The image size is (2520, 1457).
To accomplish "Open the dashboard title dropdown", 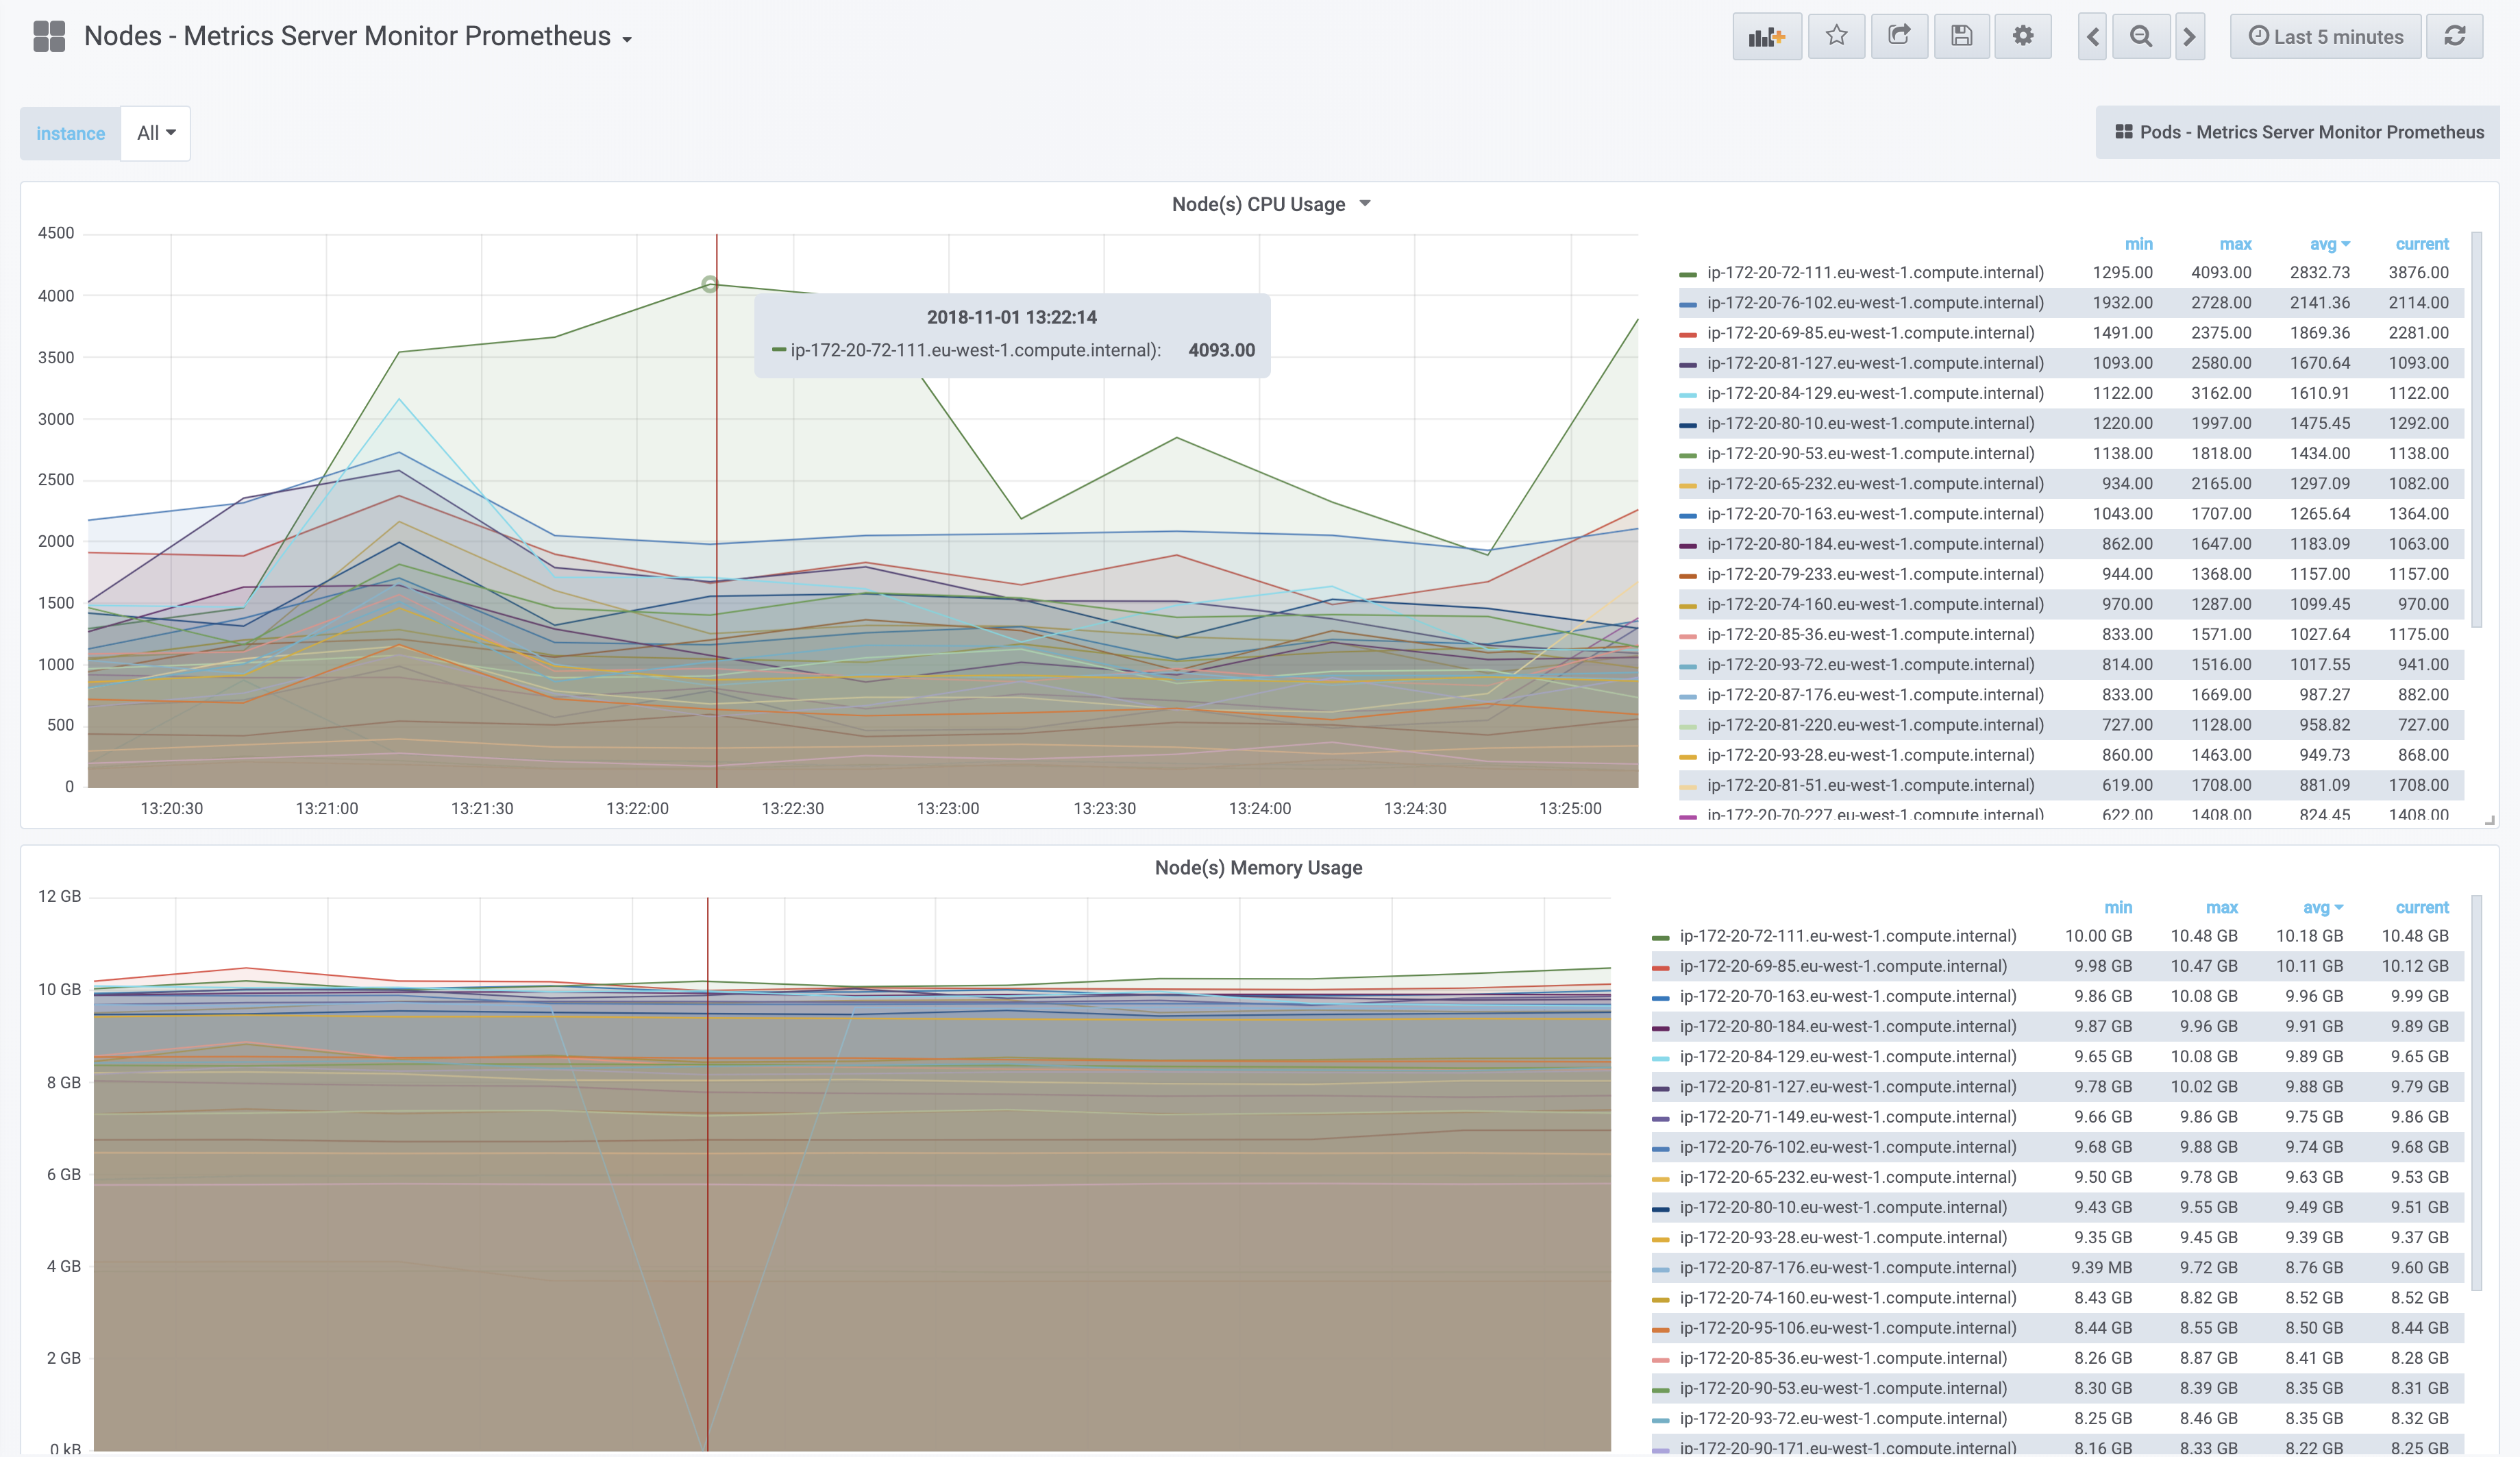I will pos(358,37).
